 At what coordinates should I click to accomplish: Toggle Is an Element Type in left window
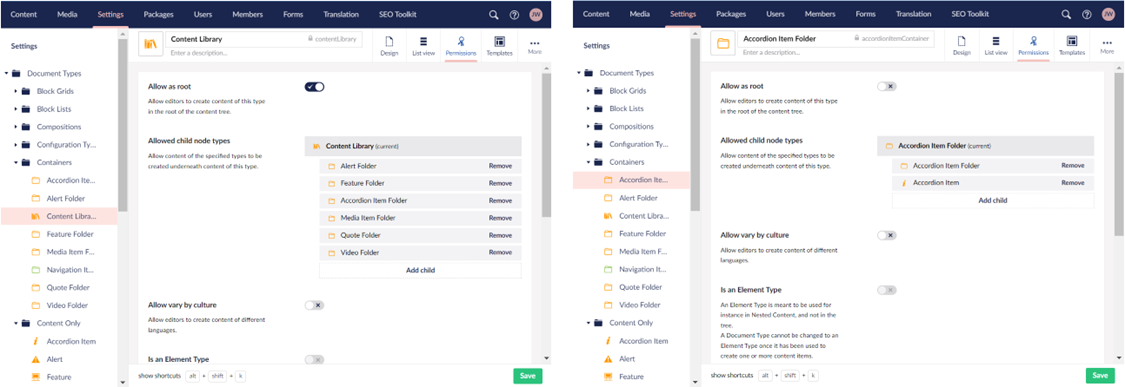pyautogui.click(x=314, y=360)
